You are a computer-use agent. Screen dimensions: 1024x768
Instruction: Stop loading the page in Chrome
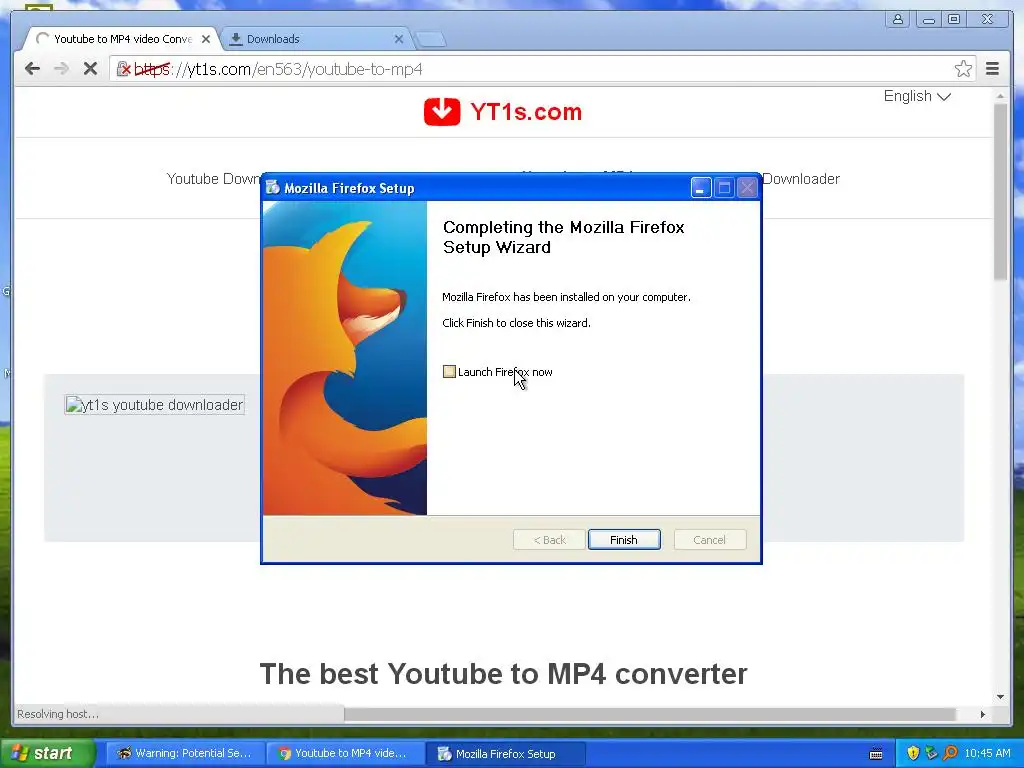click(x=90, y=69)
